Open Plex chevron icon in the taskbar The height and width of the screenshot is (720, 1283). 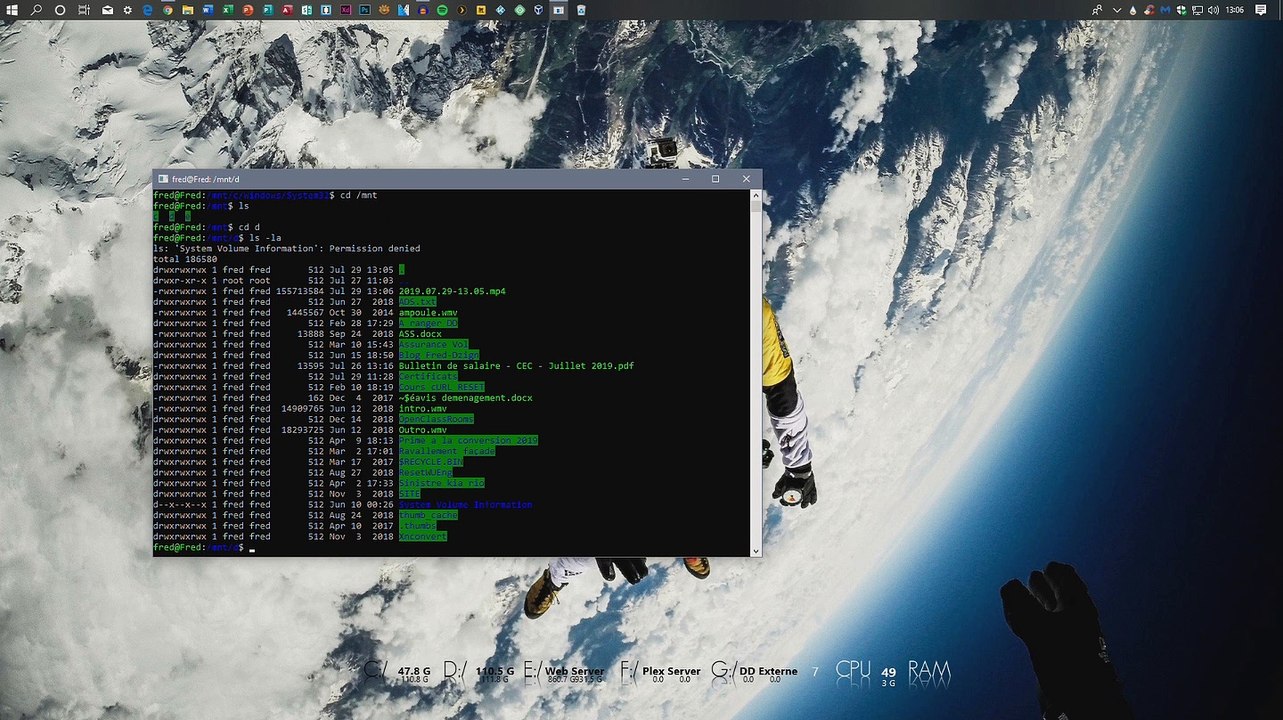point(463,10)
